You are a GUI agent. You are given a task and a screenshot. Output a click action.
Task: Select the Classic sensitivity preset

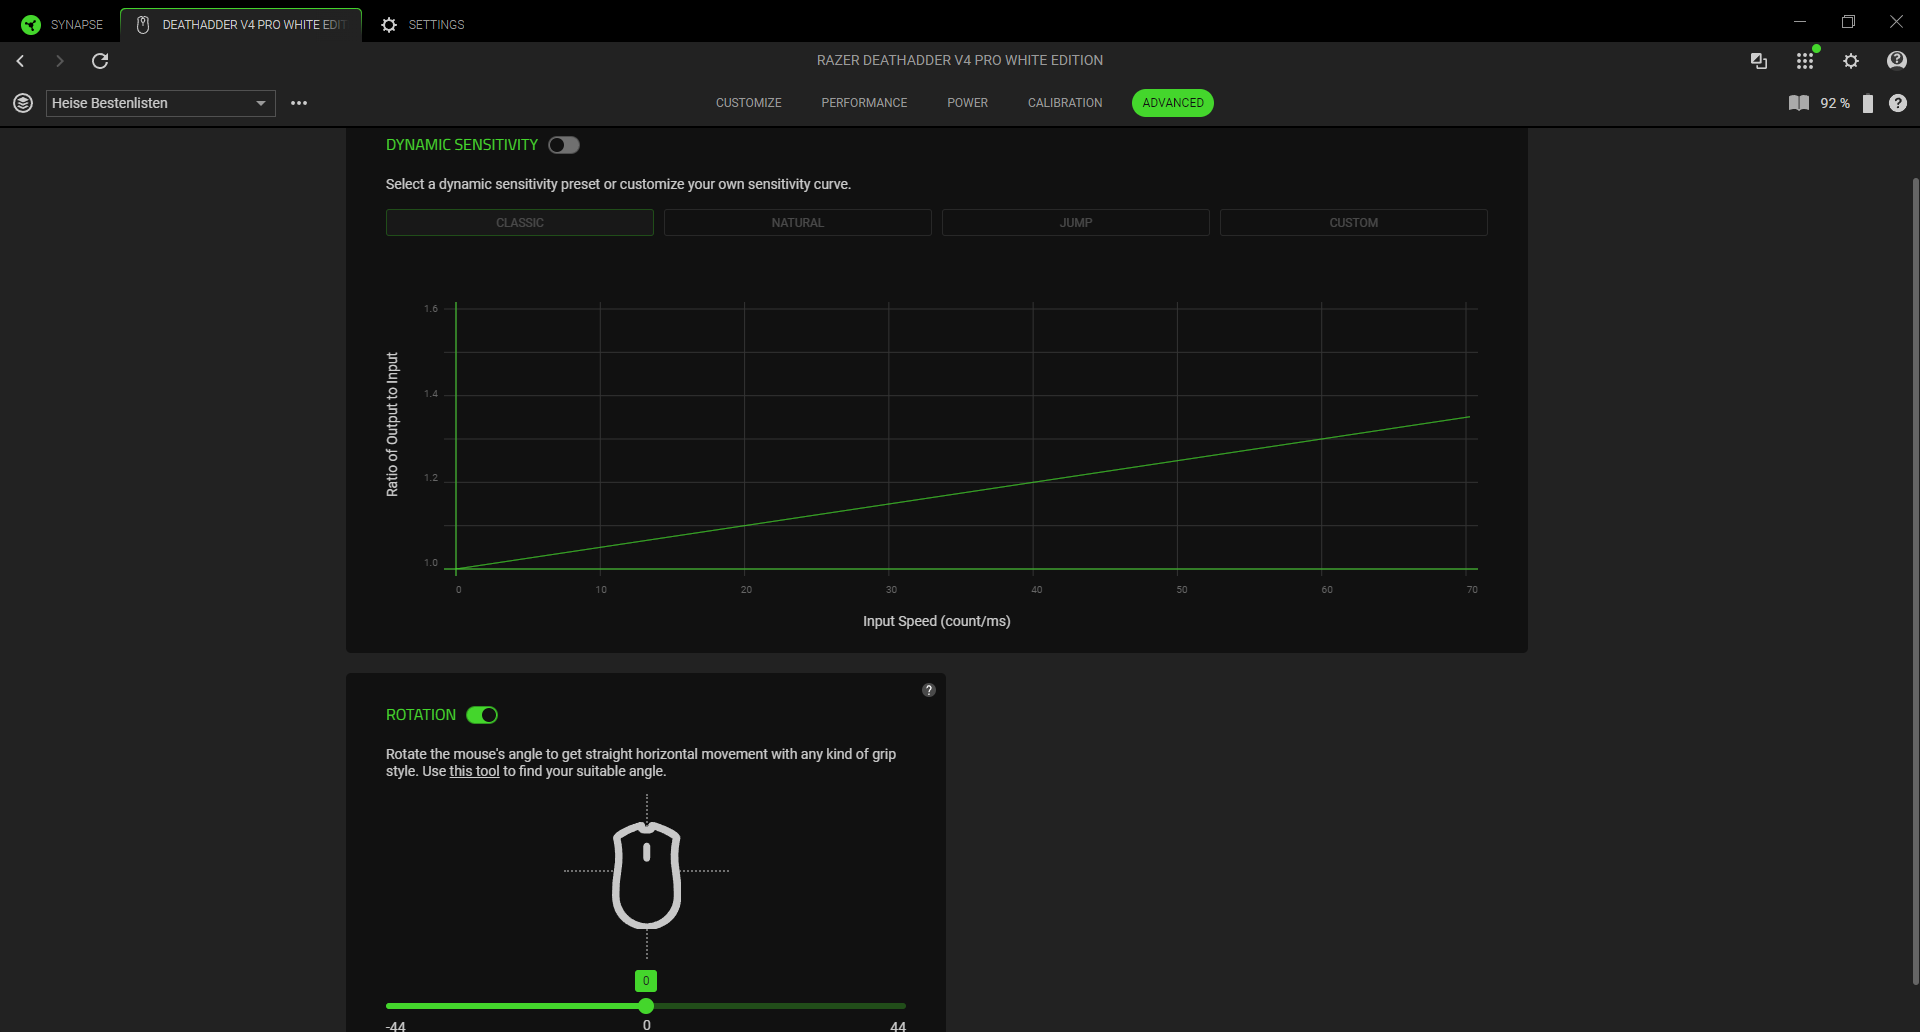pos(519,222)
